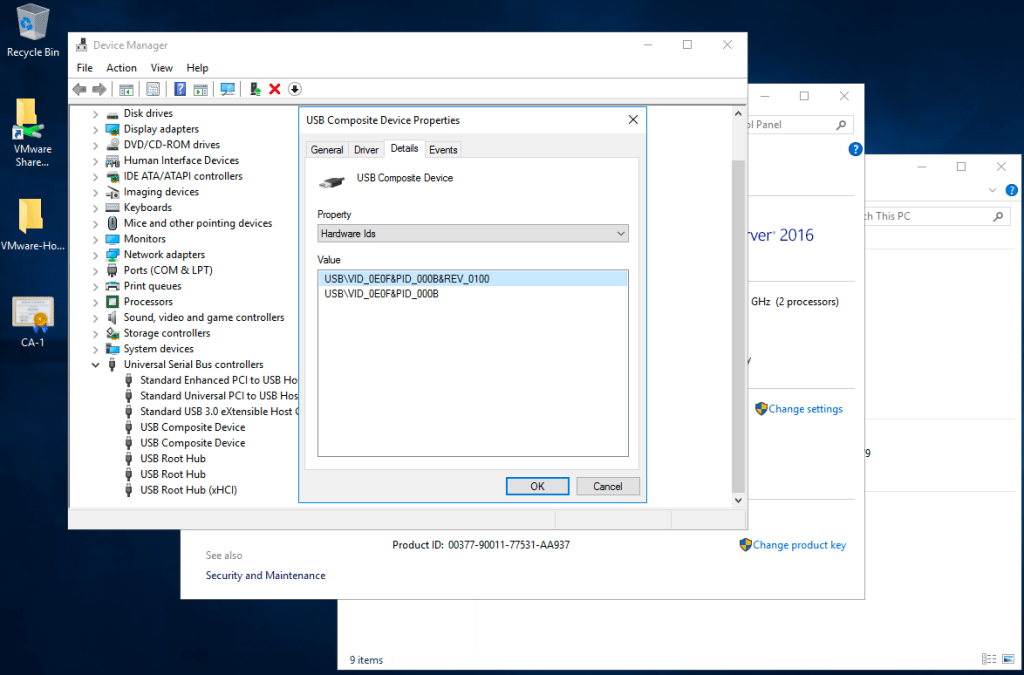
Task: Select hardware ID value ending in REV_0100
Action: [x=407, y=279]
